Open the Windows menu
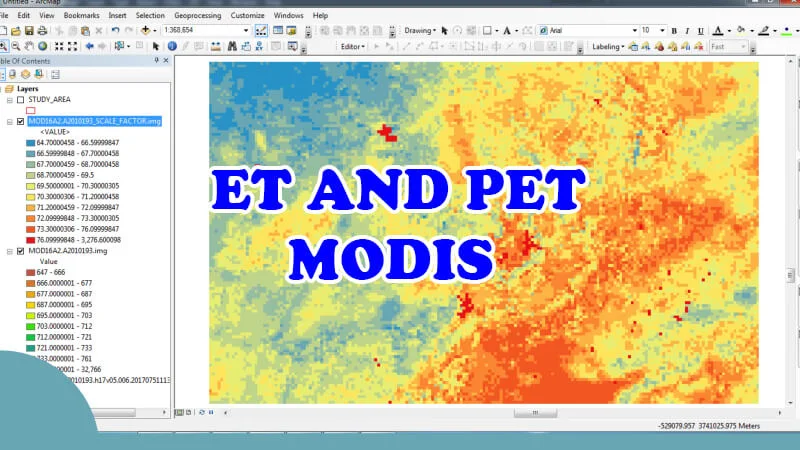 coord(288,15)
